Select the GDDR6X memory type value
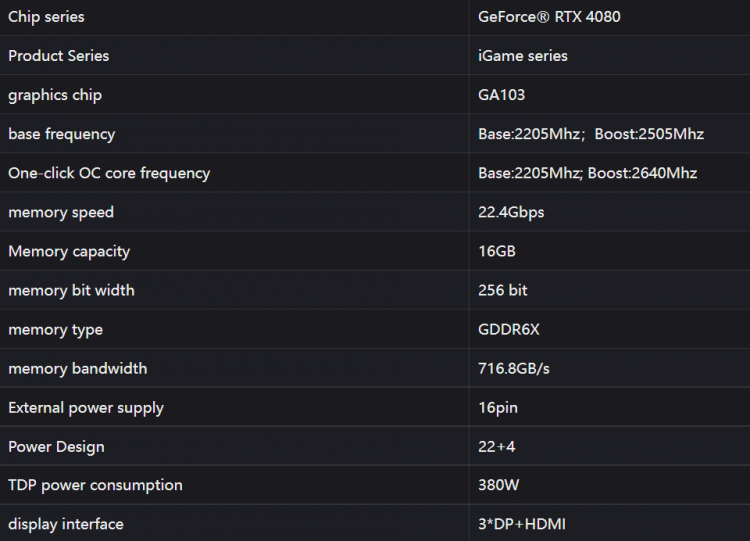This screenshot has width=750, height=541. (509, 329)
